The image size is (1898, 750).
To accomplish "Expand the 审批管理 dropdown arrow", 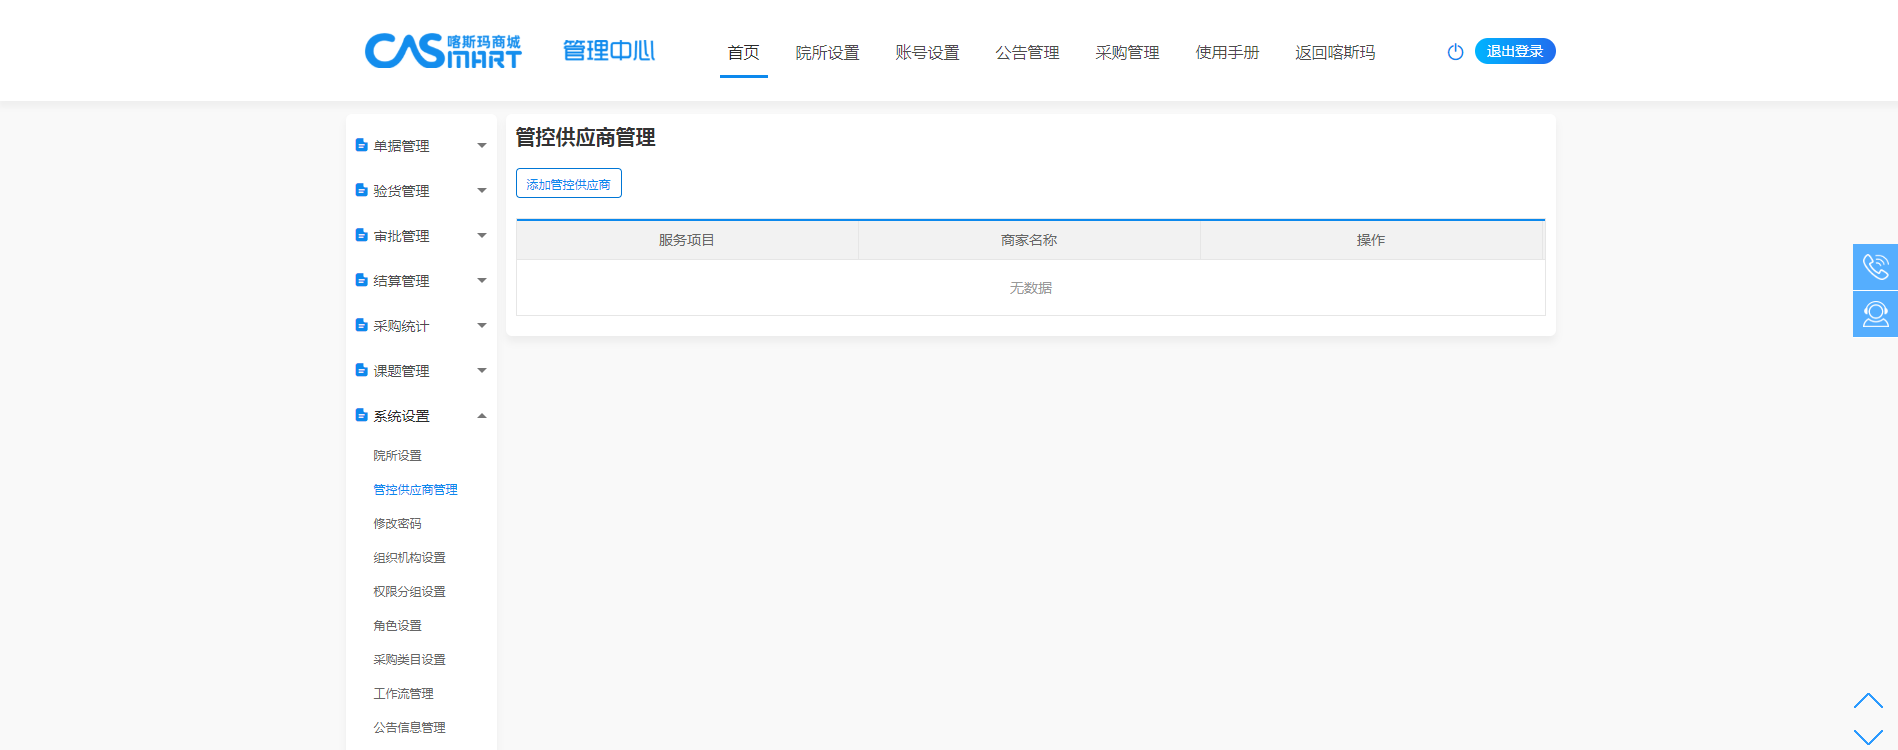I will 482,236.
